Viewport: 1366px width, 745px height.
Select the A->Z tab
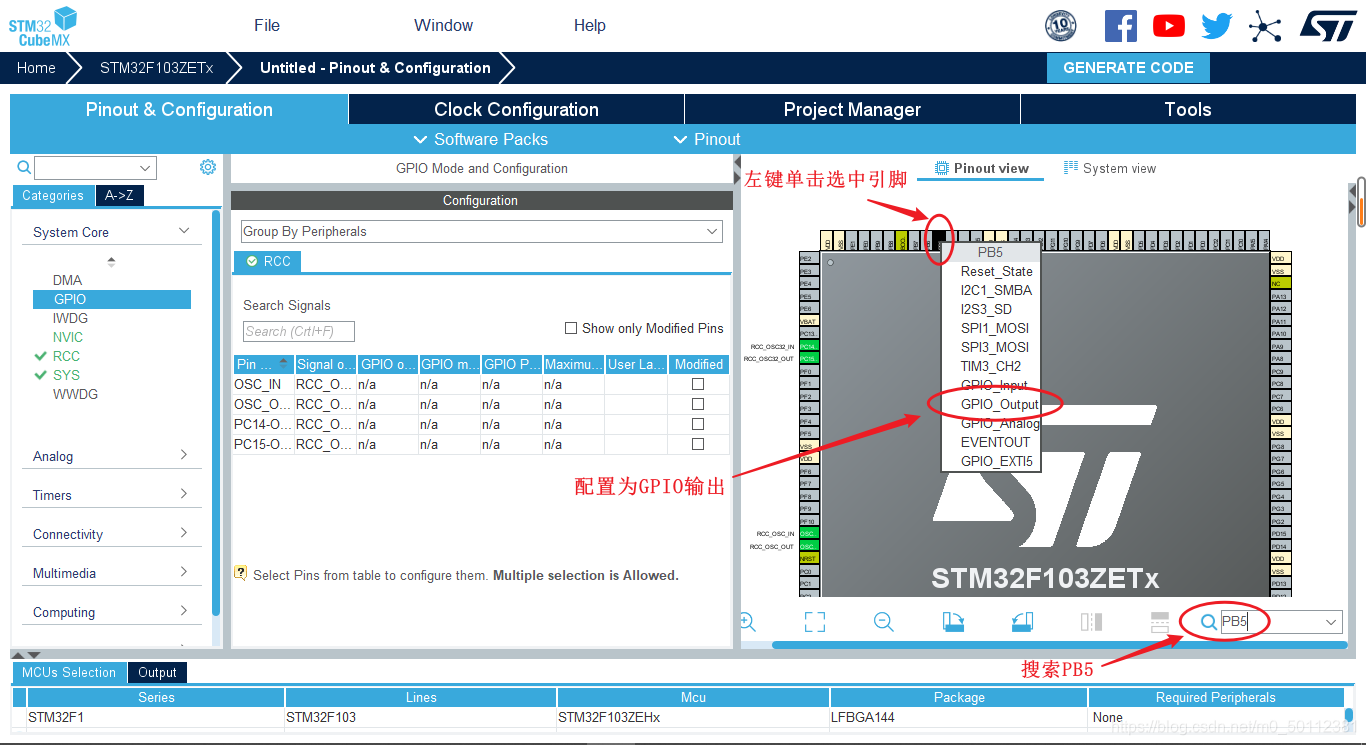pyautogui.click(x=119, y=196)
